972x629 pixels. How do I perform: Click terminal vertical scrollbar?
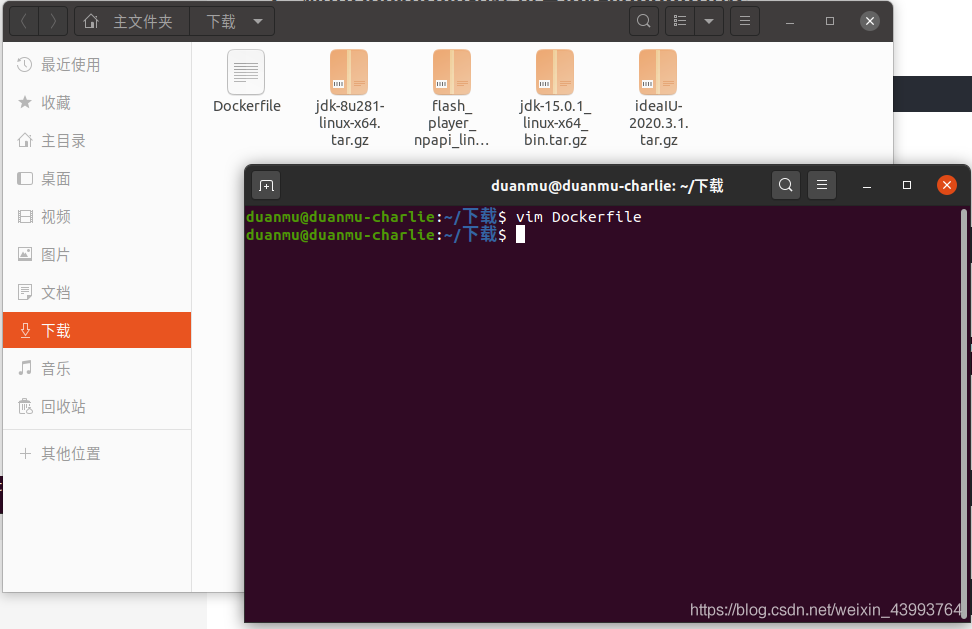coord(964,414)
